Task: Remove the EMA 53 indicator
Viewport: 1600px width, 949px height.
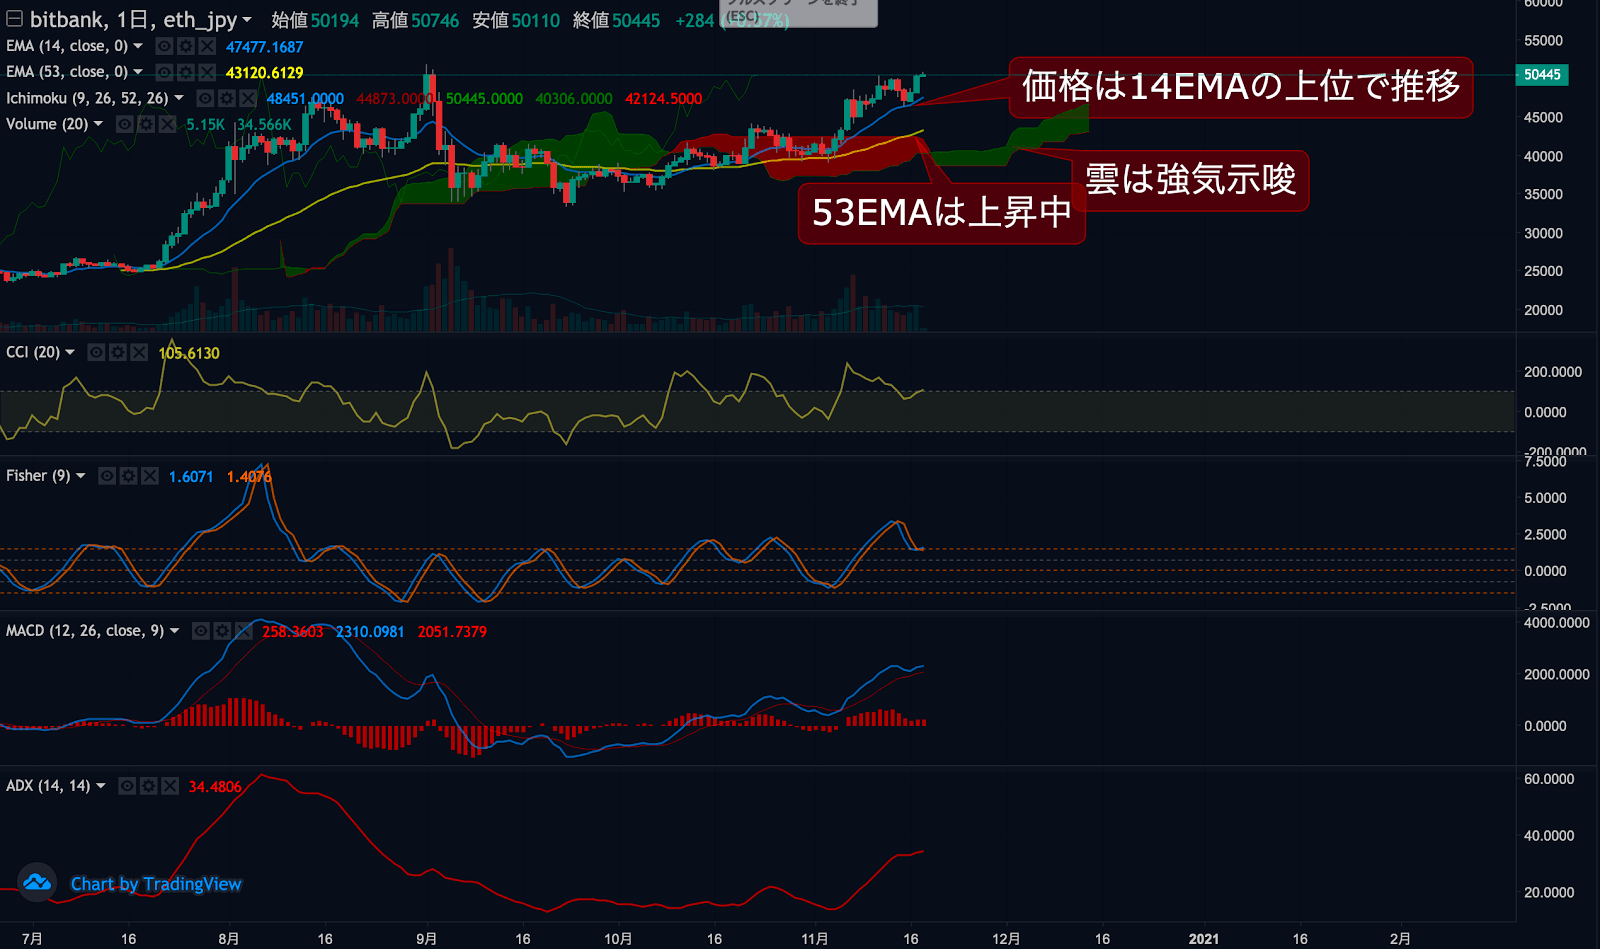Action: click(x=207, y=72)
